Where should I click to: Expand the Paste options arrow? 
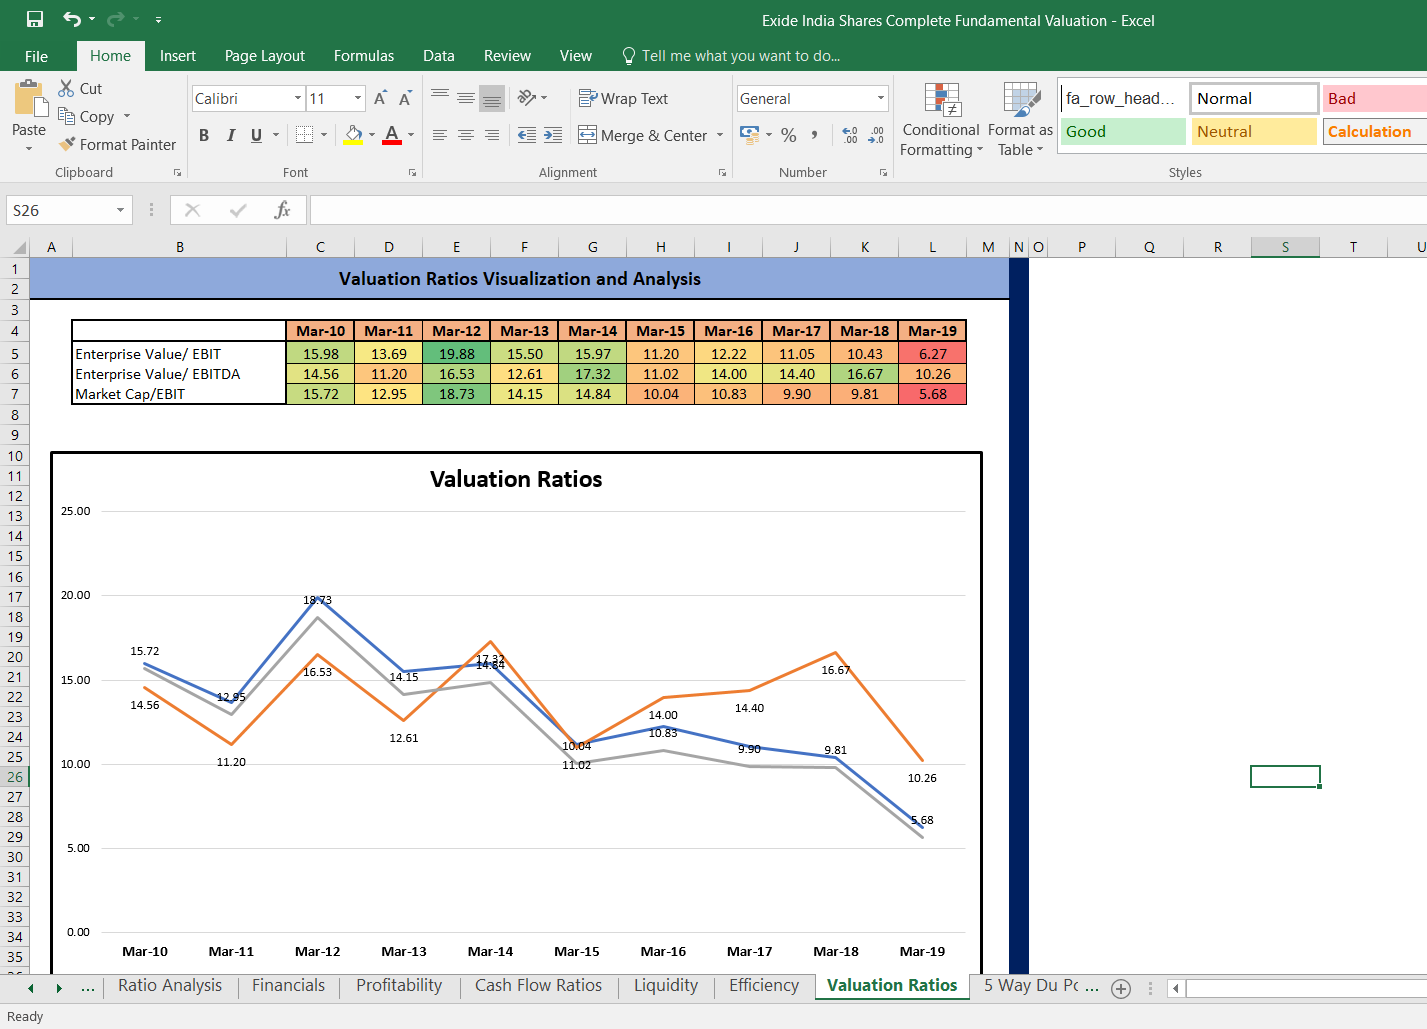point(29,148)
